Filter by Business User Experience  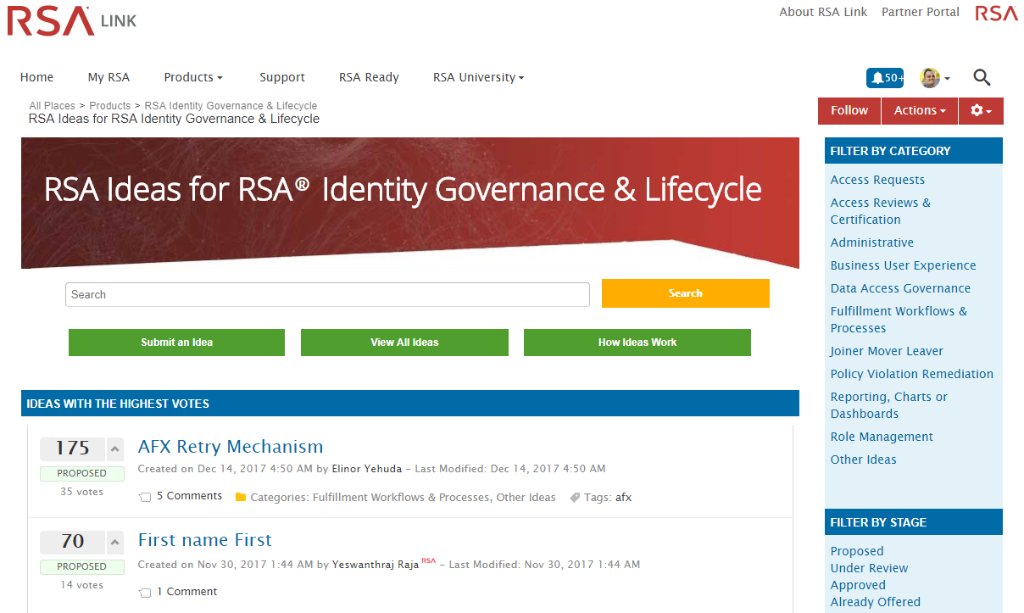pyautogui.click(x=903, y=265)
